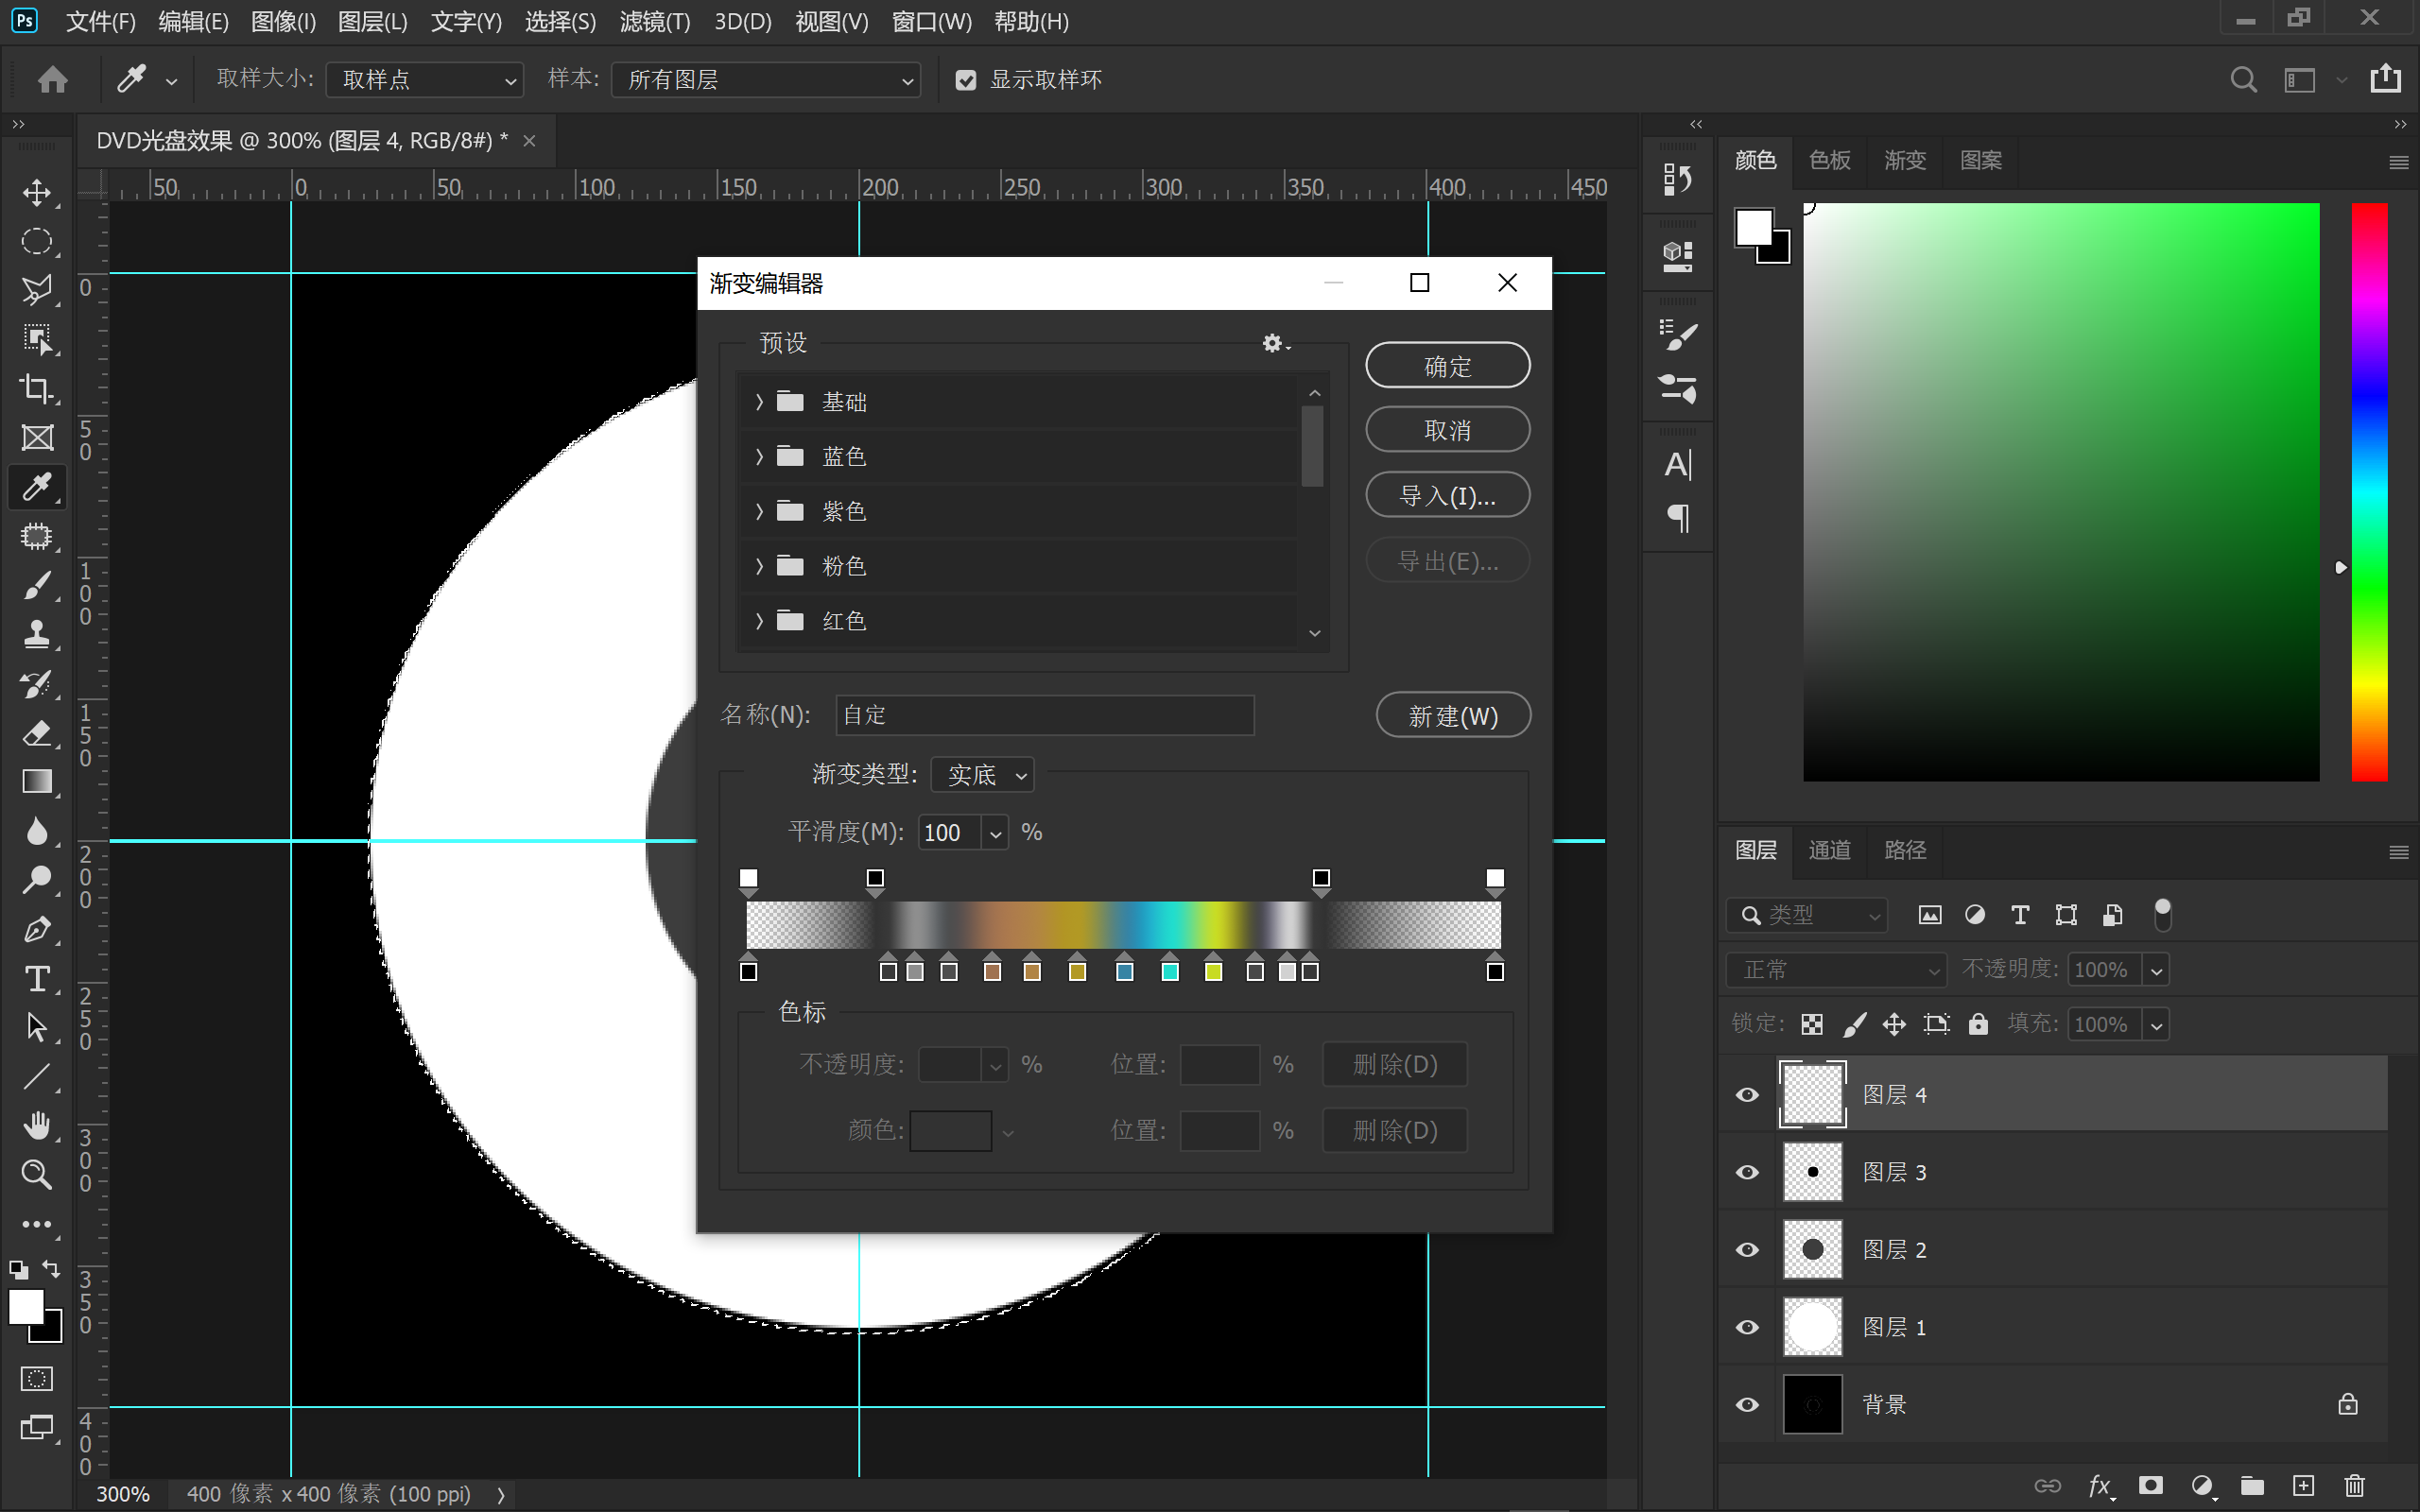
Task: Select the Object Selection tool
Action: (x=37, y=339)
